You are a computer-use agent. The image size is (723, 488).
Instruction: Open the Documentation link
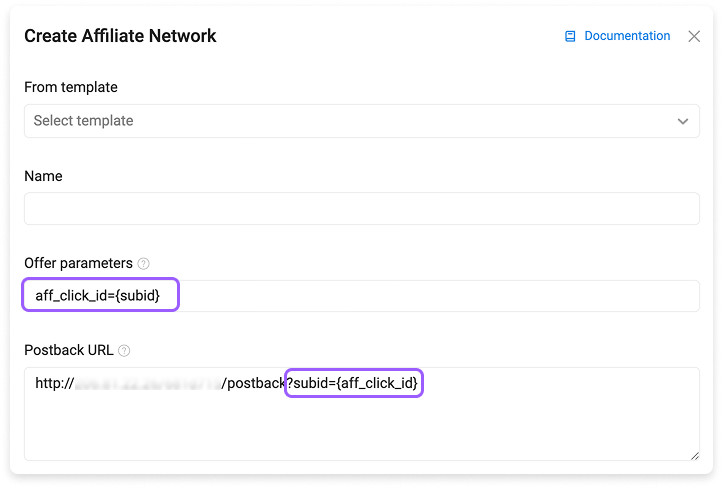627,36
